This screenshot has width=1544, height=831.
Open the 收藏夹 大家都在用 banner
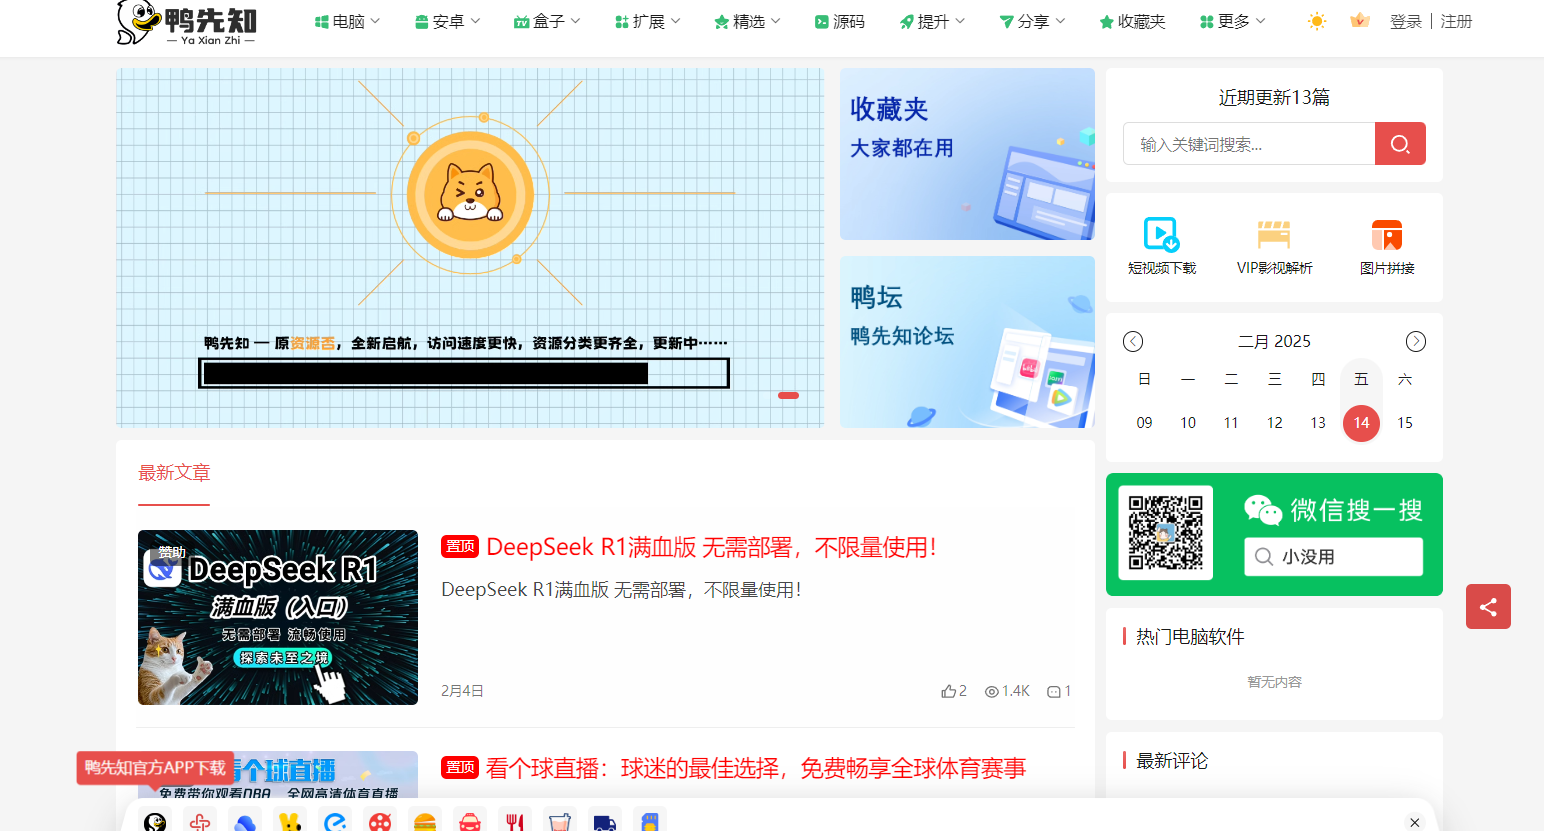(x=967, y=154)
